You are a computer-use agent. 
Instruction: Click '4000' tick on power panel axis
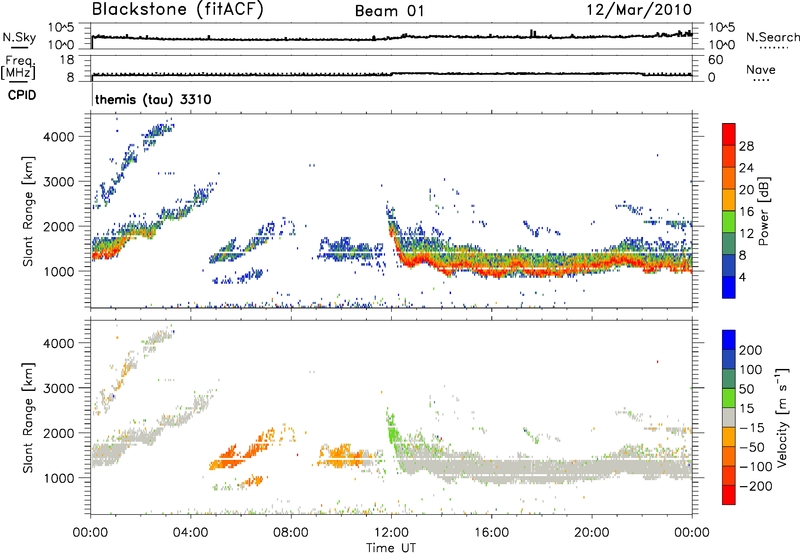click(58, 137)
